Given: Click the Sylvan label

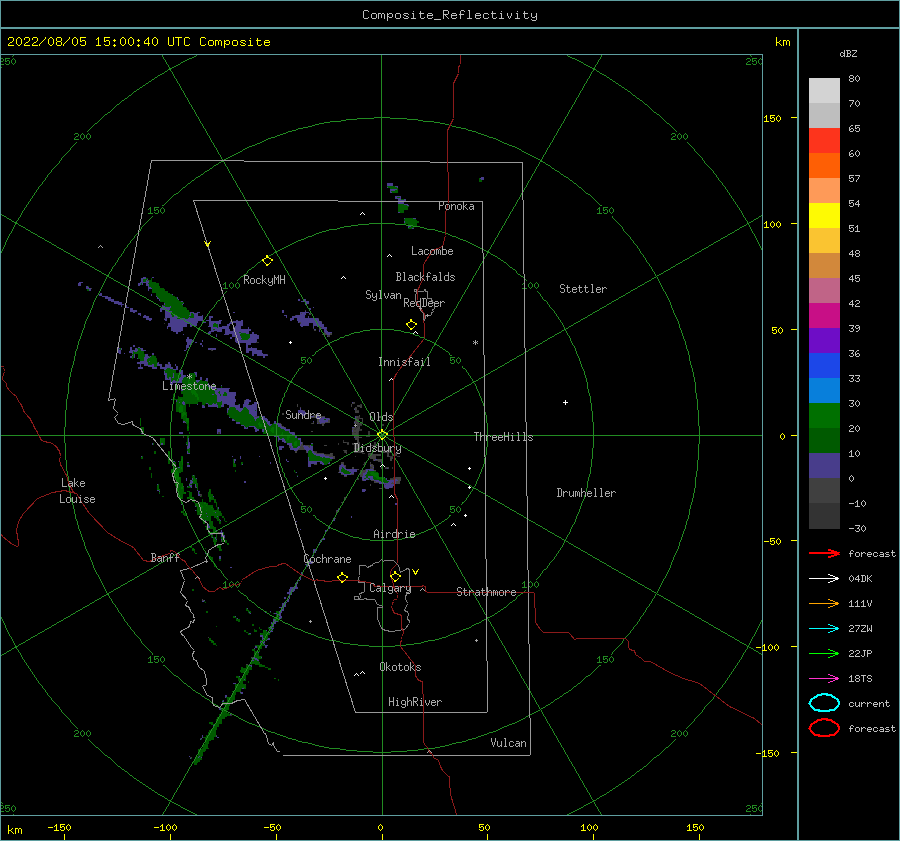Looking at the screenshot, I should pos(383,295).
